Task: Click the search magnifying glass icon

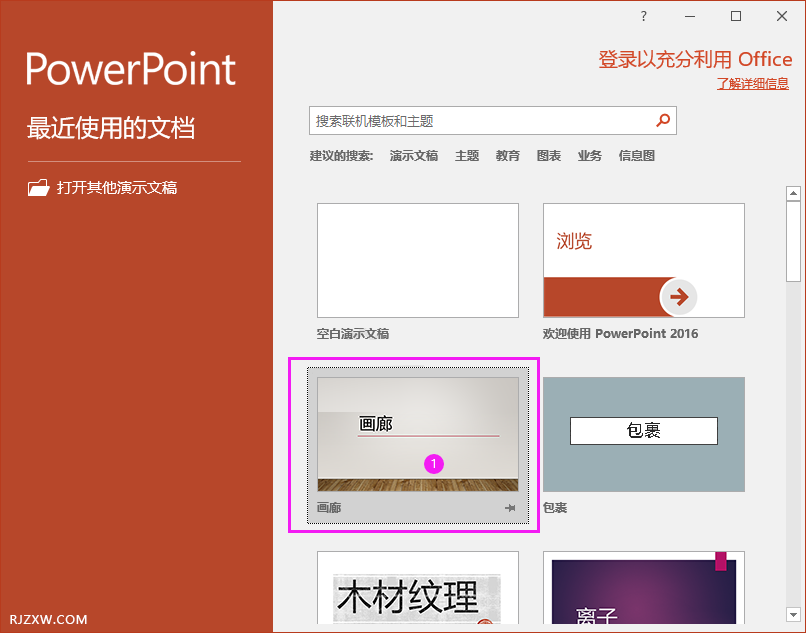Action: pos(663,120)
